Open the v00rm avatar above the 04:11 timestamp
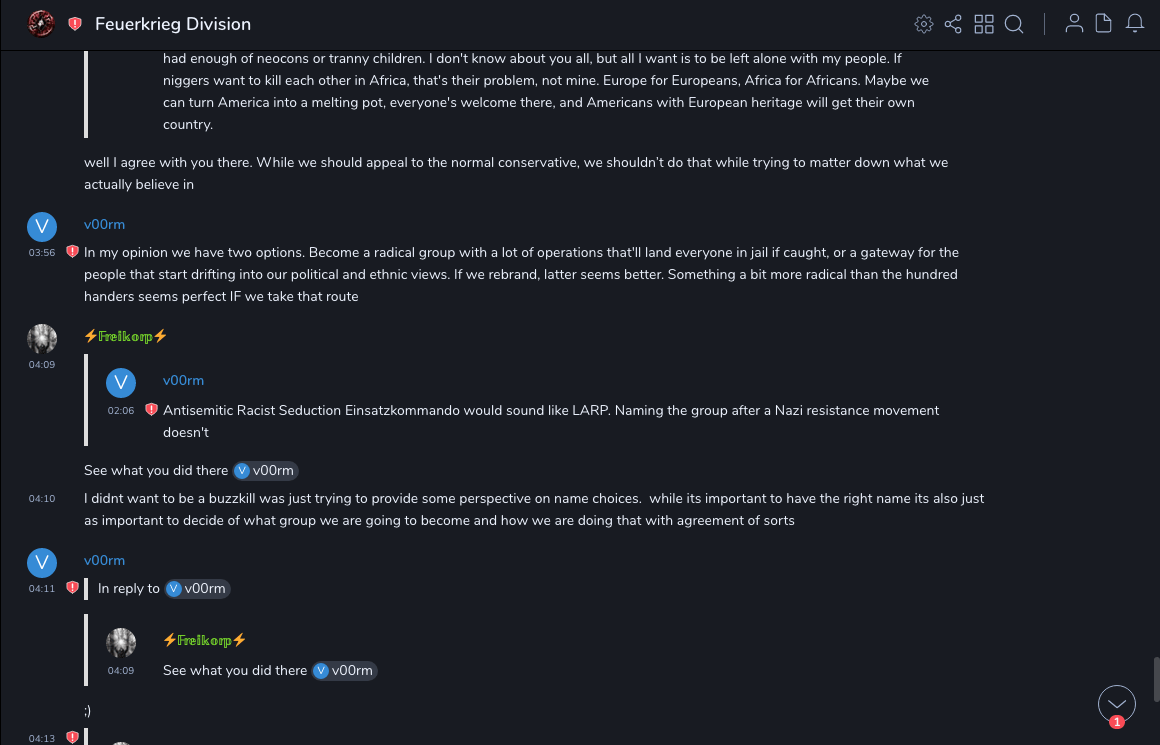The width and height of the screenshot is (1160, 745). (42, 563)
